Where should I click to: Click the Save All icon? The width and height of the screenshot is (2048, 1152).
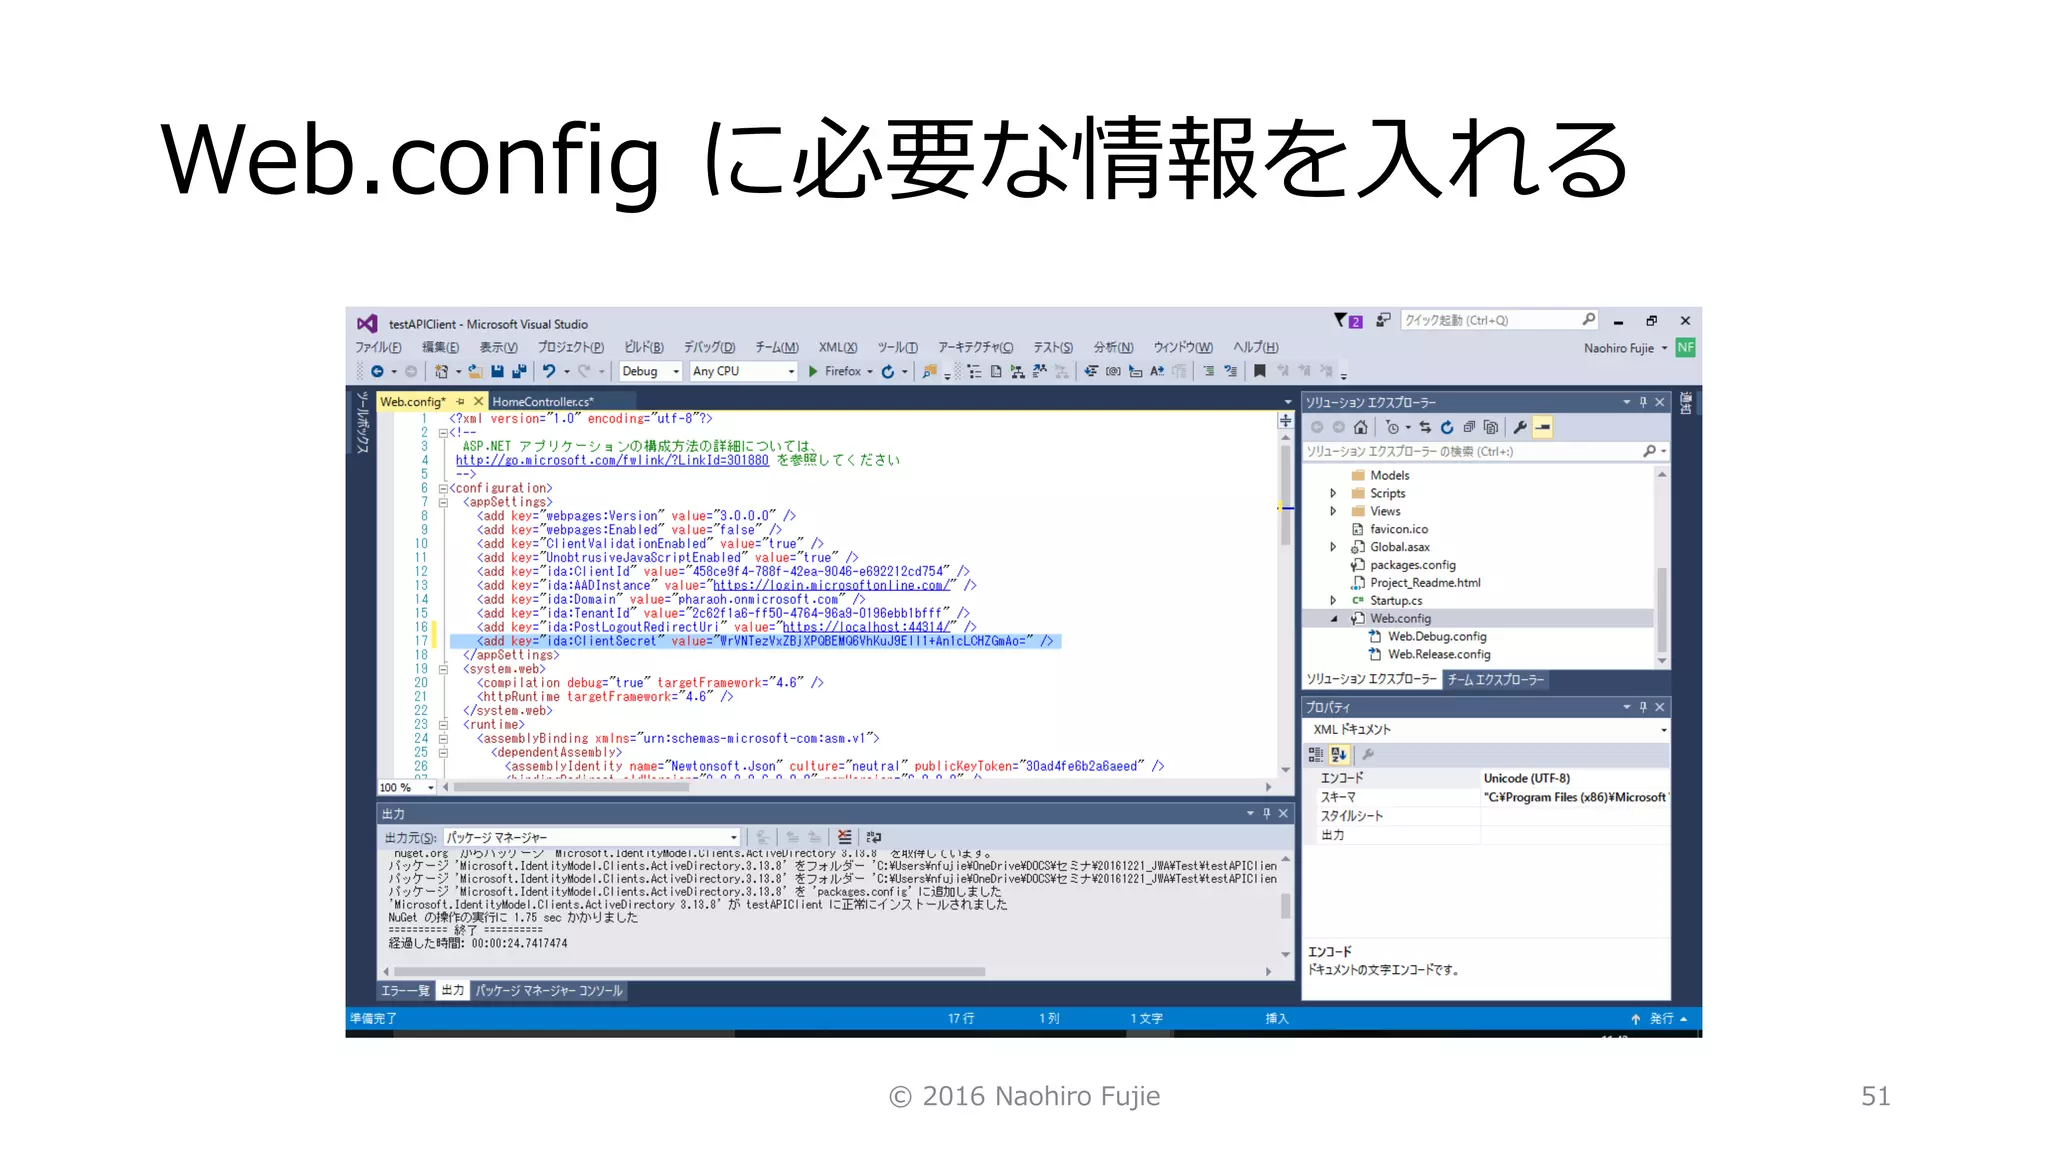point(519,372)
